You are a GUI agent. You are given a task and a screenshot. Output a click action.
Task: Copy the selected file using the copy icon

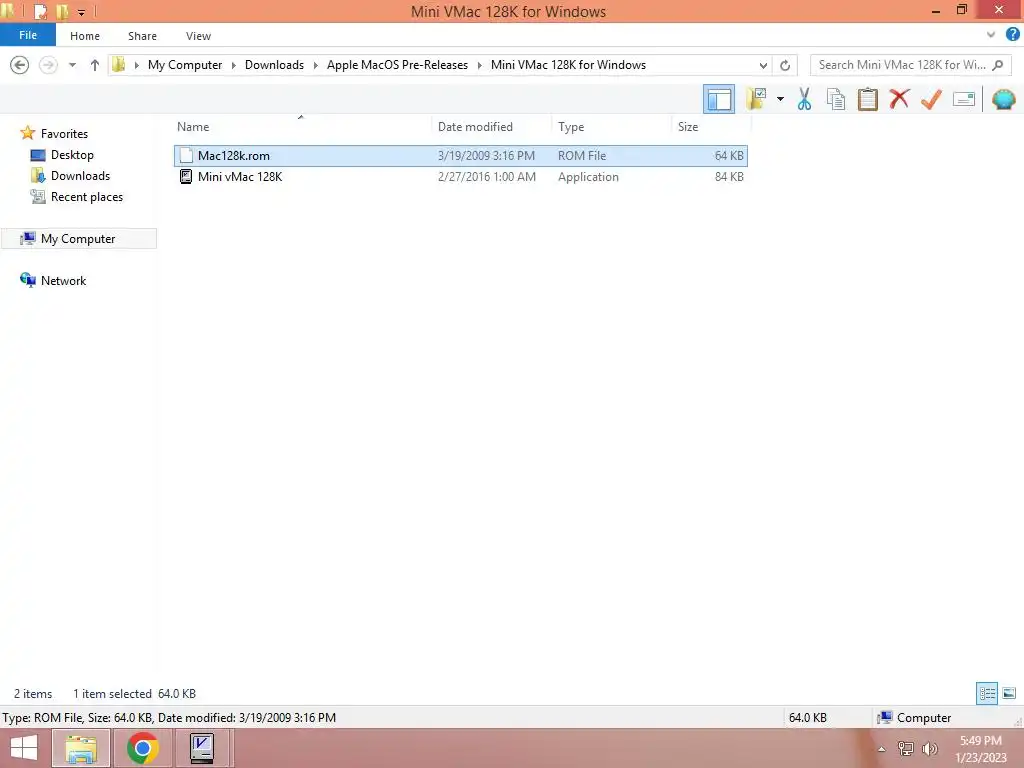836,99
